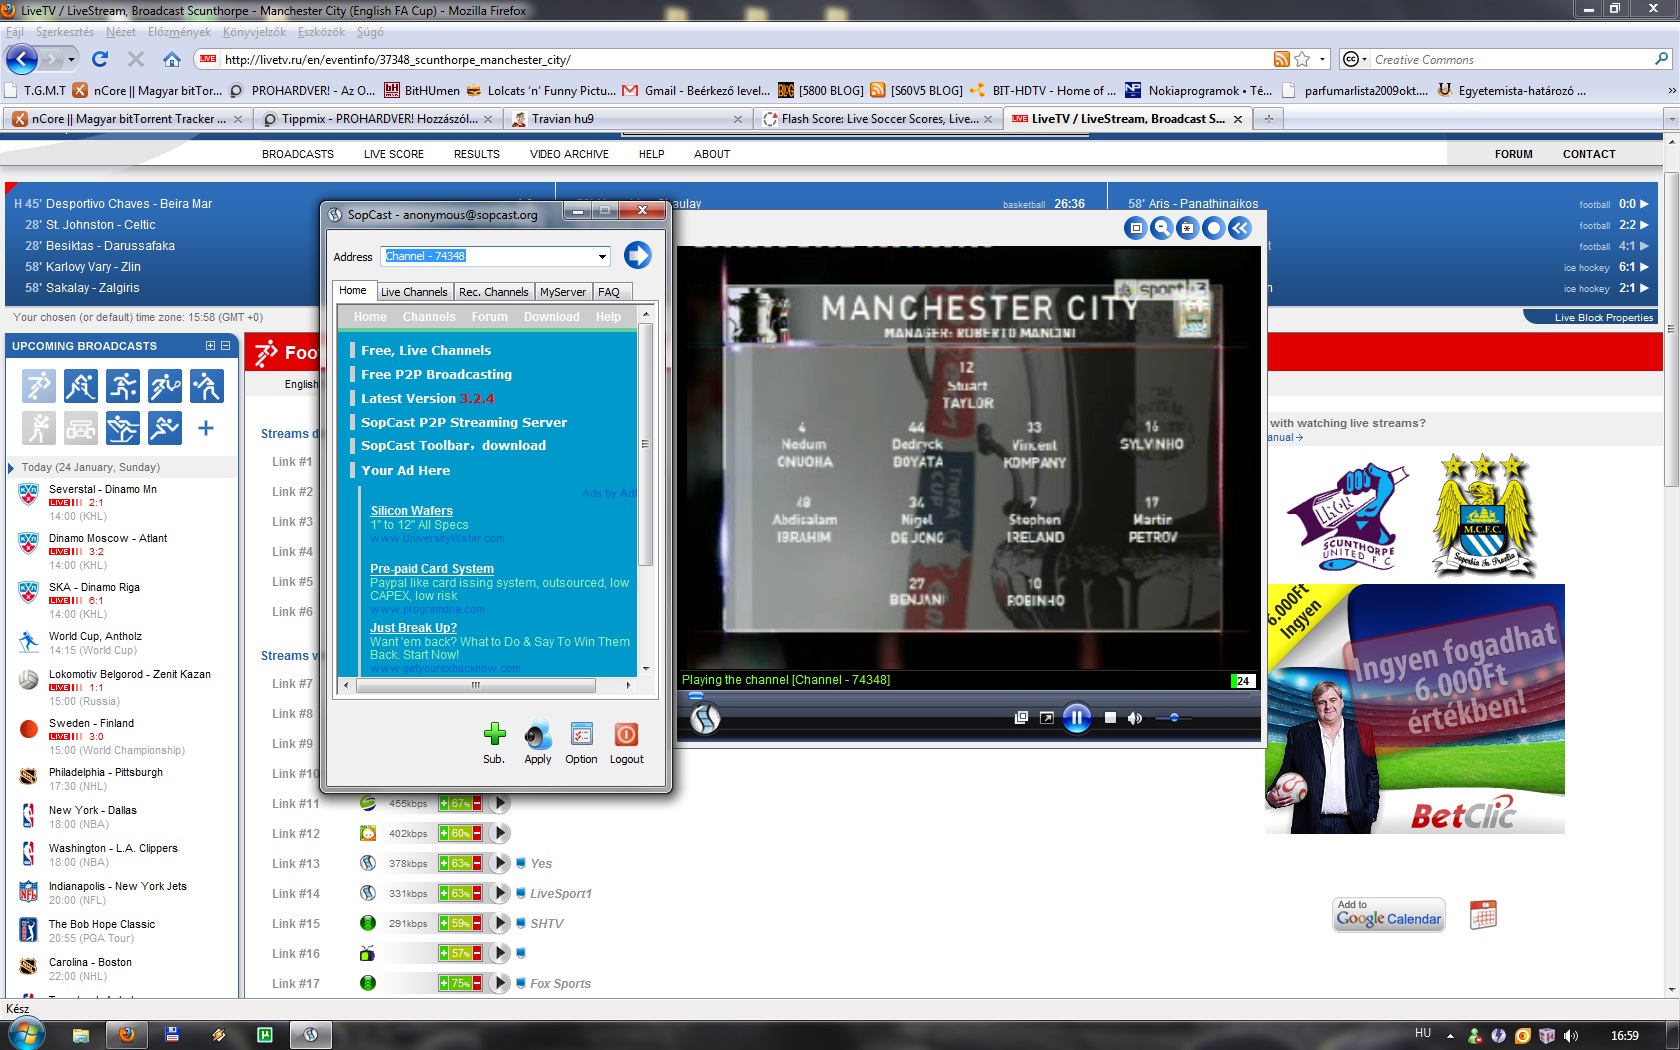The height and width of the screenshot is (1050, 1680).
Task: Open the SopCast P2P Streaming Server link
Action: tap(464, 423)
